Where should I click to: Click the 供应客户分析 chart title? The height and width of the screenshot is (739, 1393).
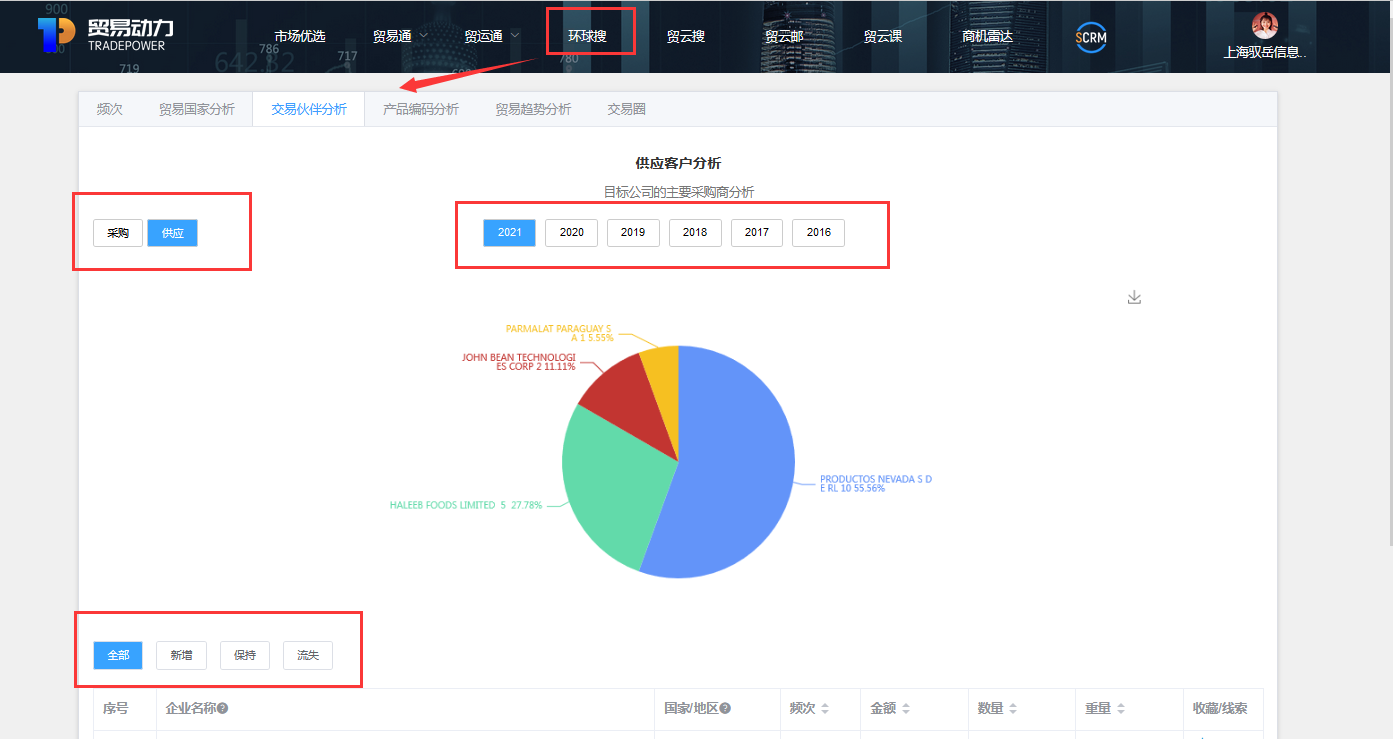click(x=678, y=163)
